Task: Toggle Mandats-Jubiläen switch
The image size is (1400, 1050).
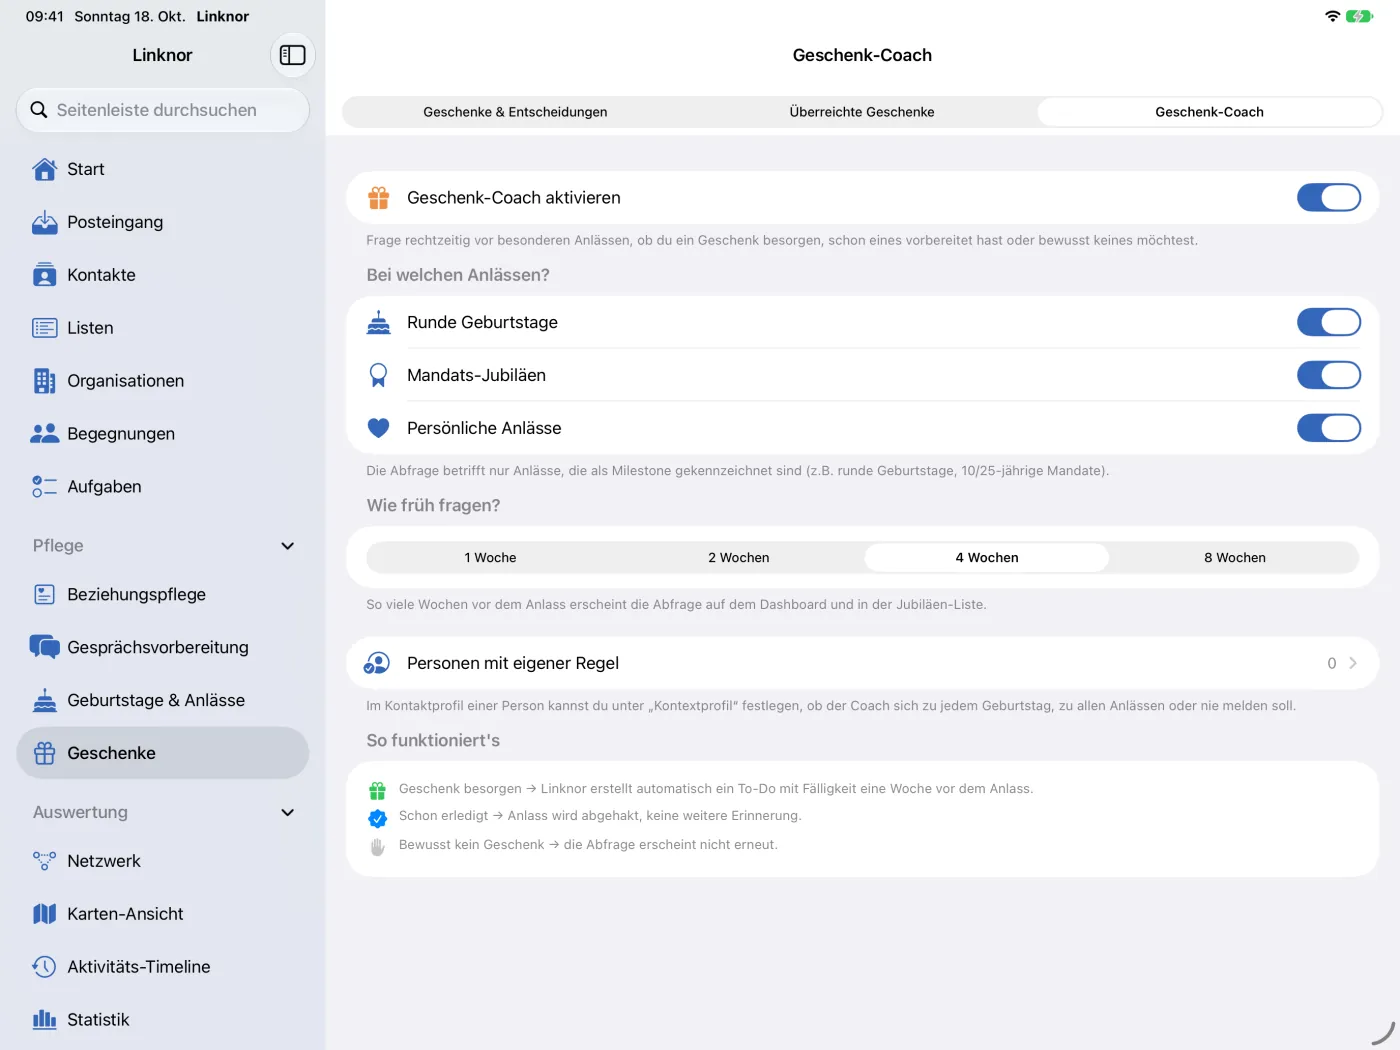Action: point(1329,375)
